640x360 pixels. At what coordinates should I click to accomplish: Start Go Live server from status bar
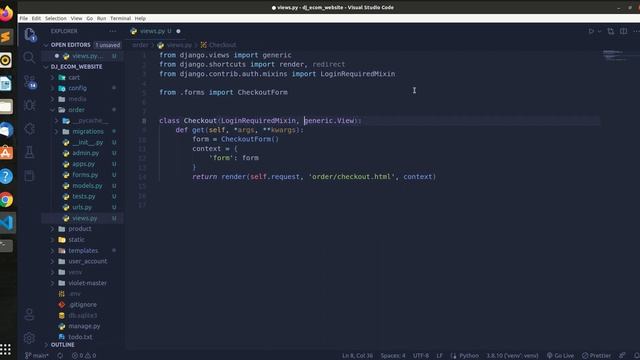click(x=560, y=356)
